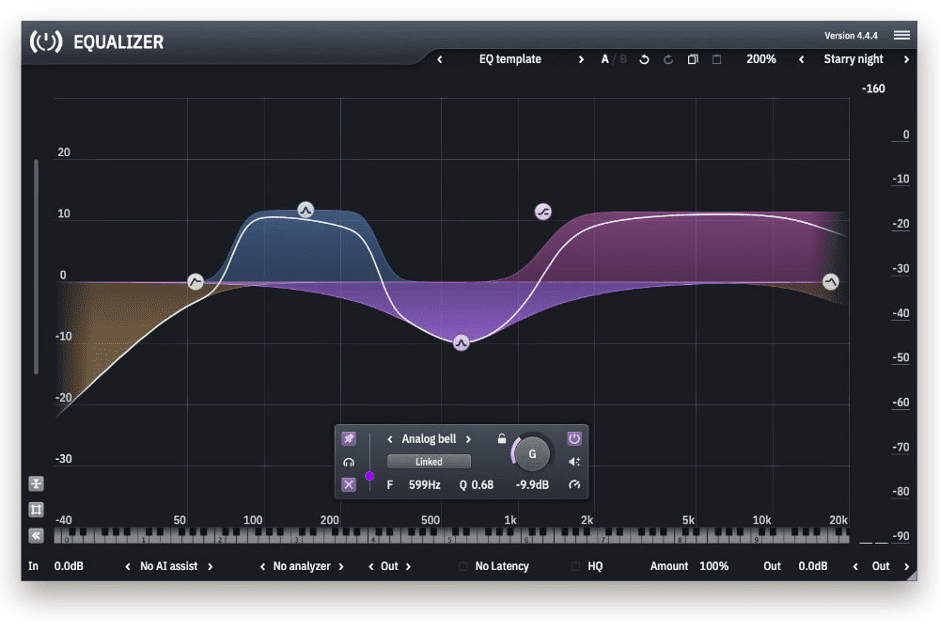Image resolution: width=941 pixels, height=633 pixels.
Task: Go to next EQ template
Action: 581,59
